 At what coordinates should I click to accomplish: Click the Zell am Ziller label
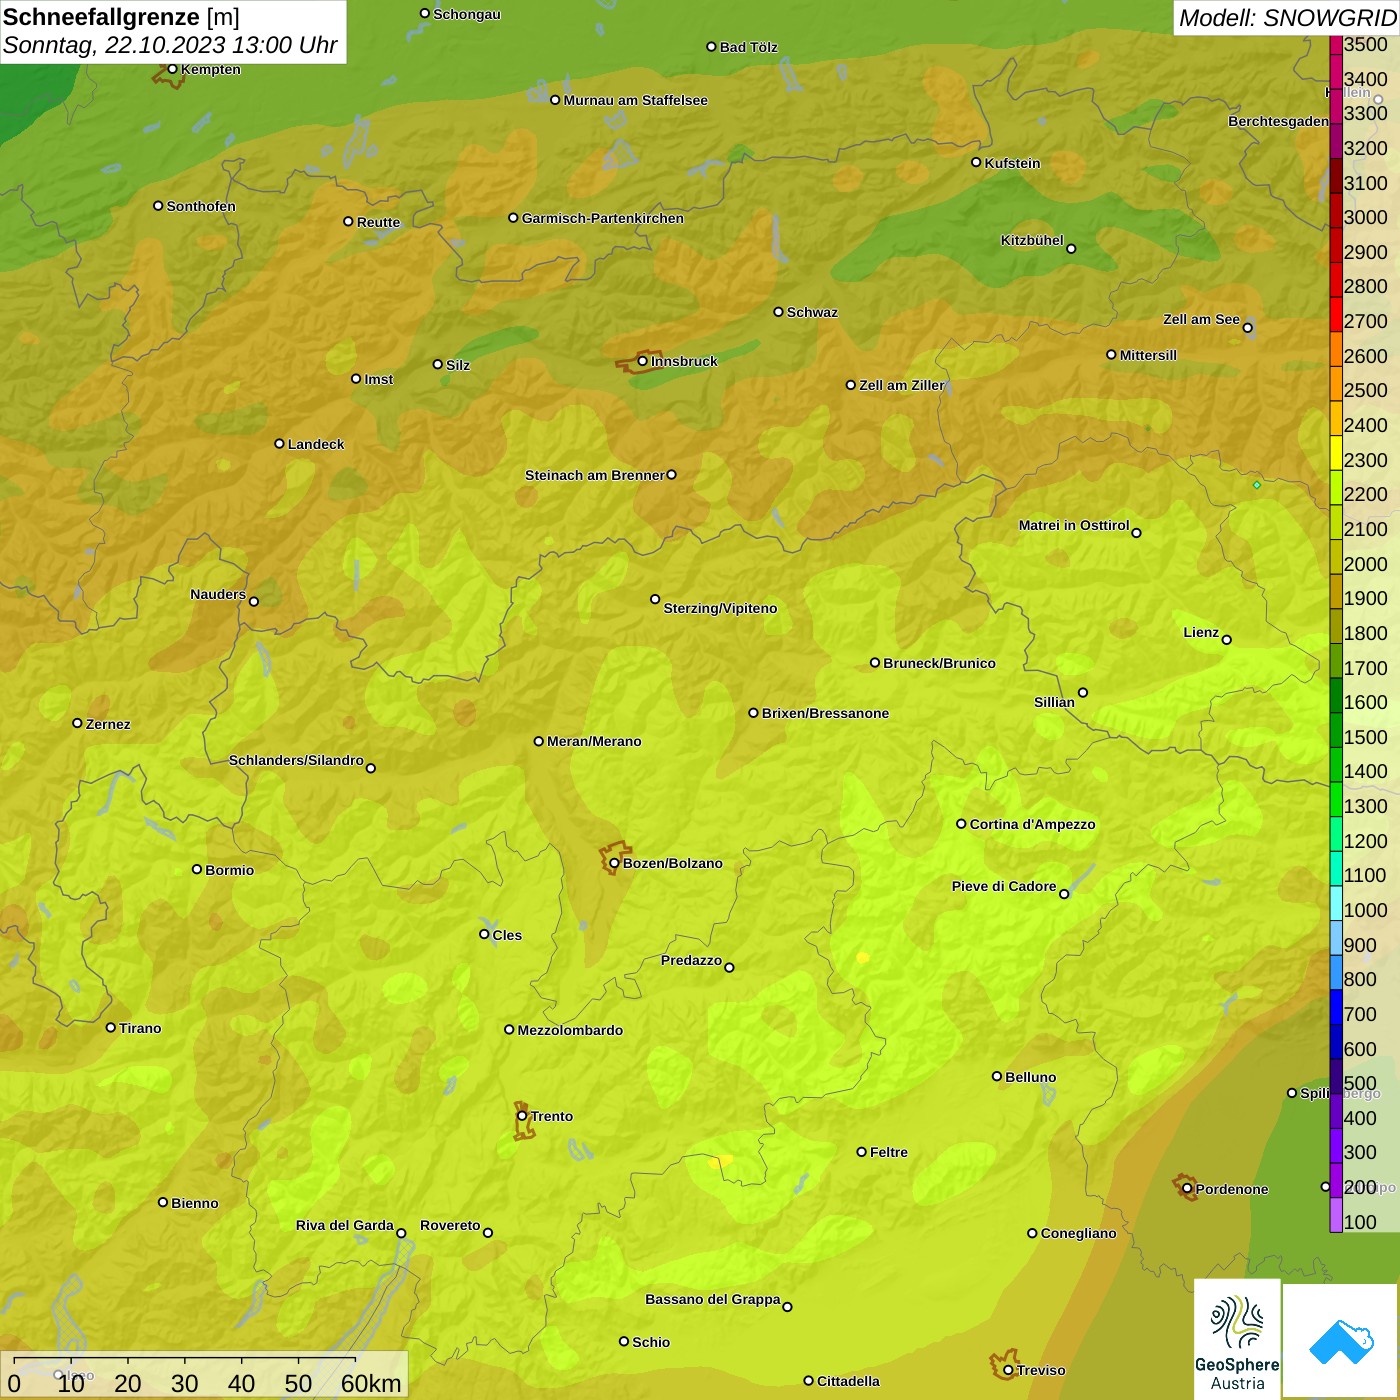(x=901, y=385)
